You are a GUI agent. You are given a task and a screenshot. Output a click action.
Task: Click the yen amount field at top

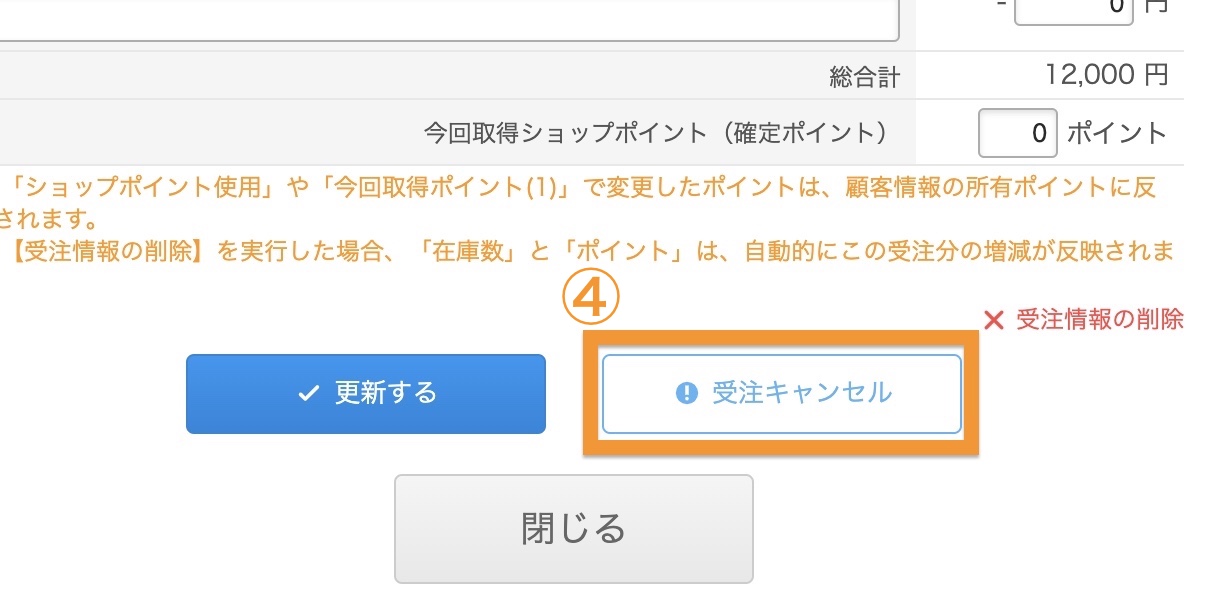1074,9
